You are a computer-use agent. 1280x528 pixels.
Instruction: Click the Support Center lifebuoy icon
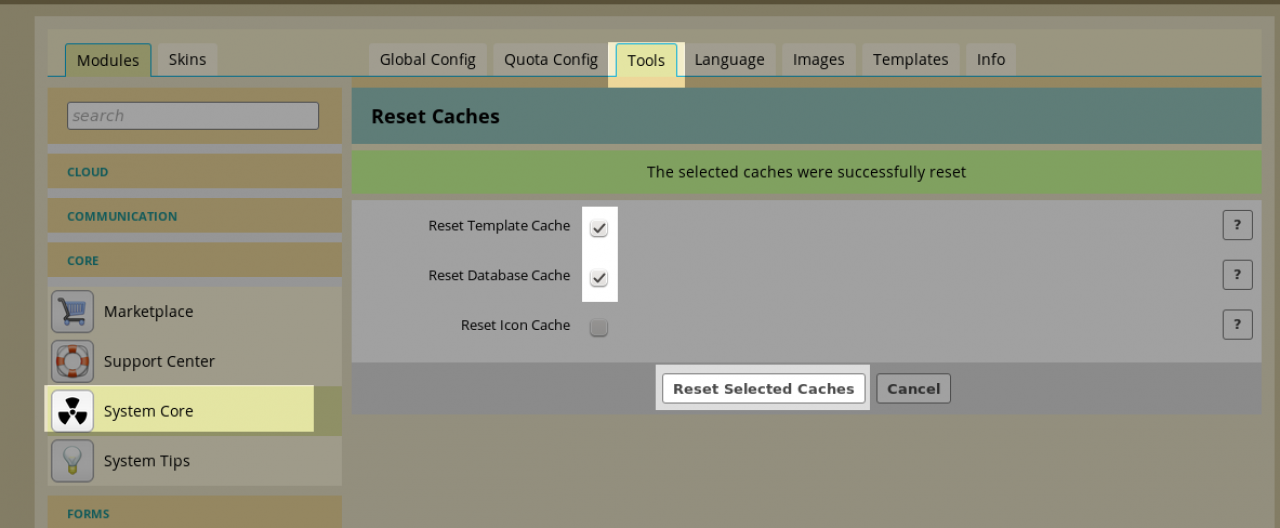click(72, 361)
